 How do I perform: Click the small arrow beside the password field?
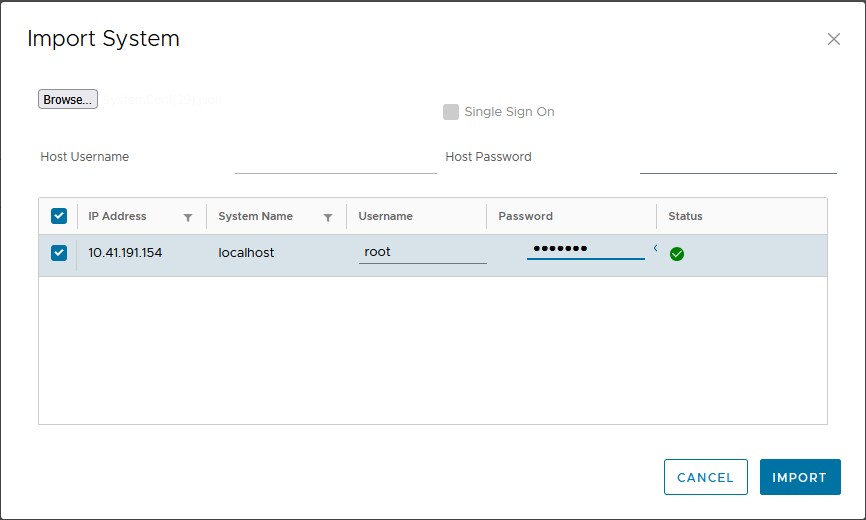pyautogui.click(x=655, y=248)
